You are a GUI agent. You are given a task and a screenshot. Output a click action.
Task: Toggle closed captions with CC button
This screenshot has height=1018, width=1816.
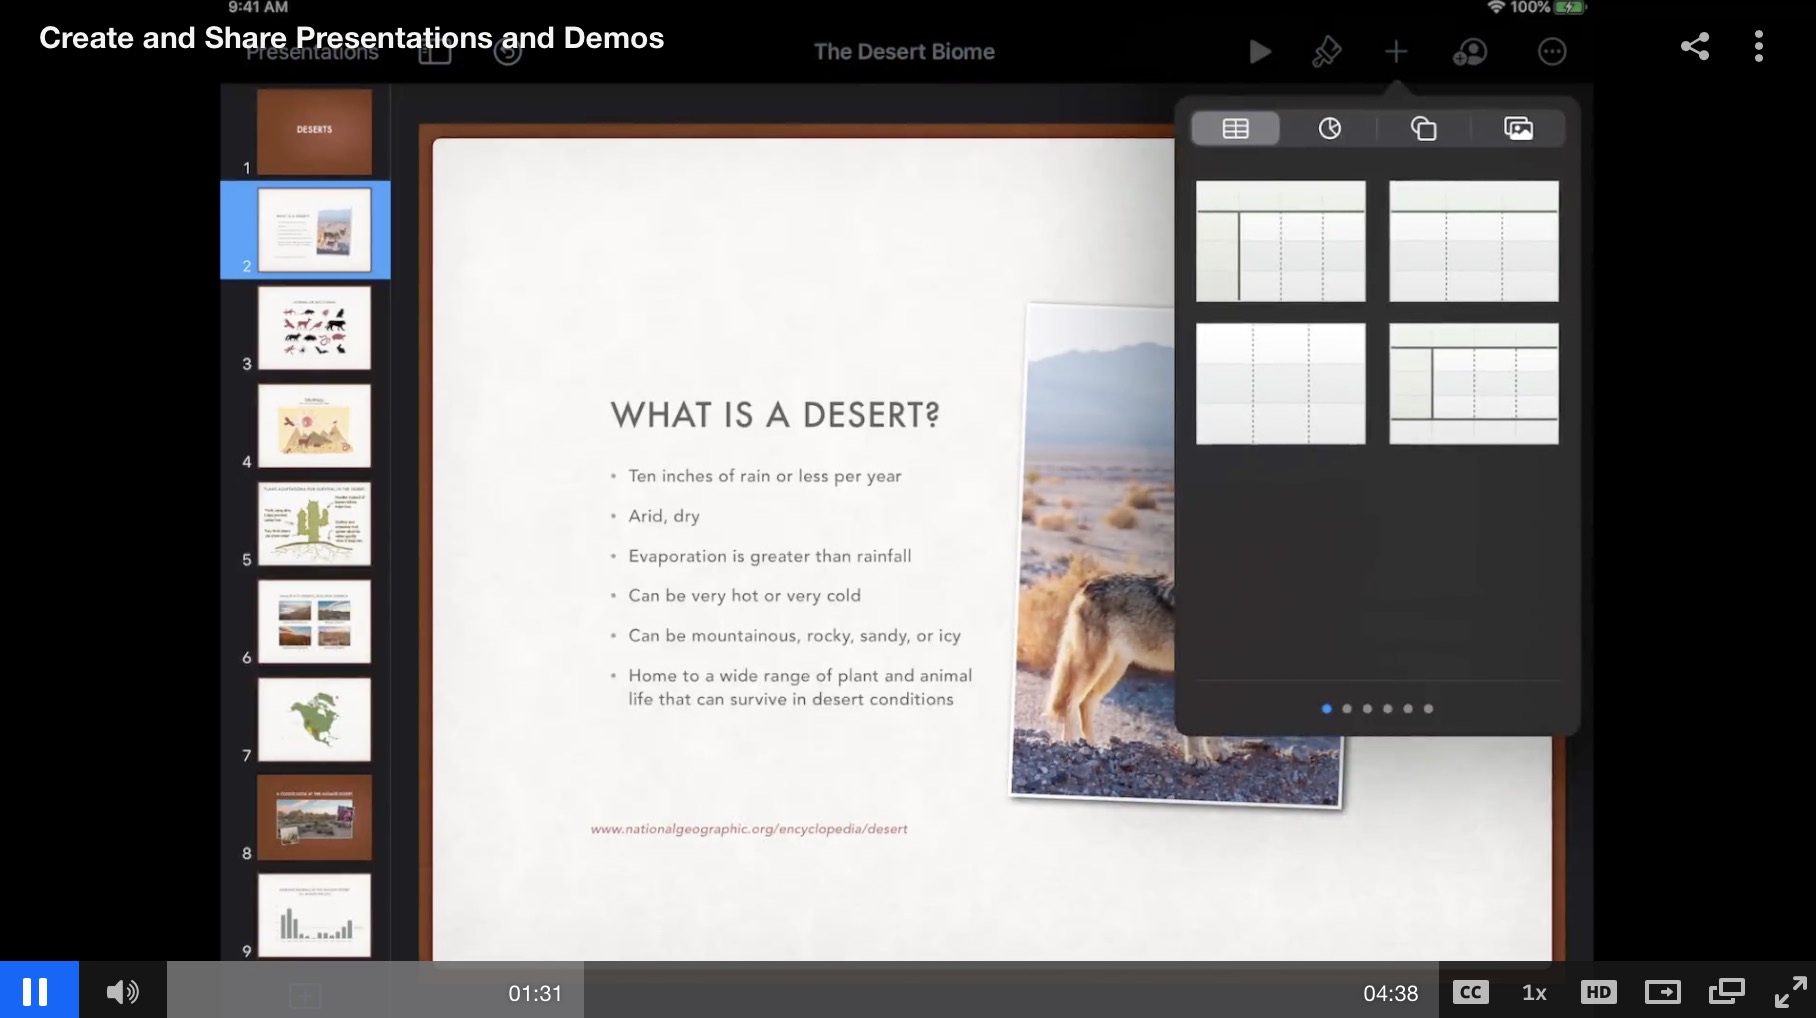pyautogui.click(x=1470, y=992)
